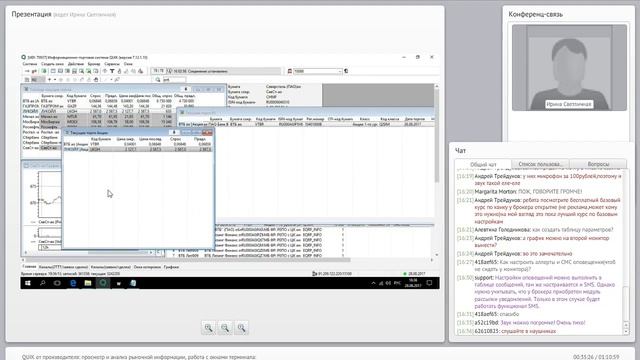The width and height of the screenshot is (640, 360).
Task: Click the middle magnifier zoom button below presentation
Action: [225, 327]
